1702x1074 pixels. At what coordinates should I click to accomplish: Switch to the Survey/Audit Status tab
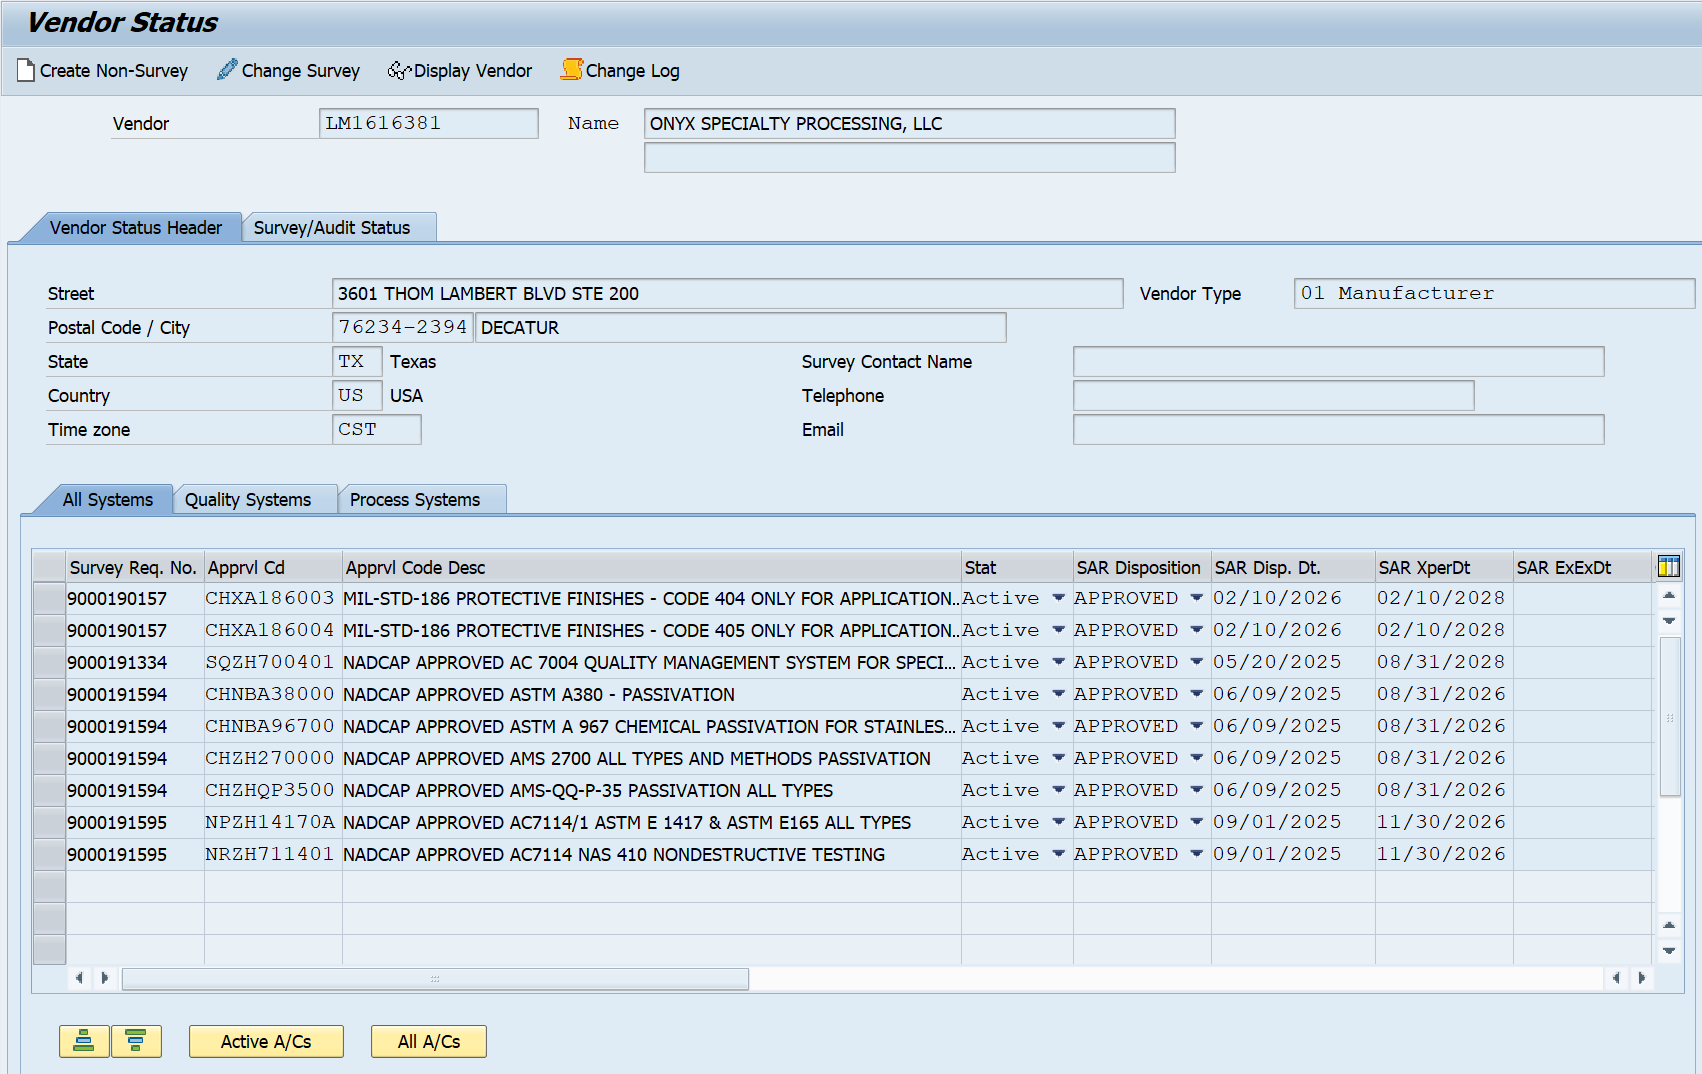pyautogui.click(x=332, y=228)
